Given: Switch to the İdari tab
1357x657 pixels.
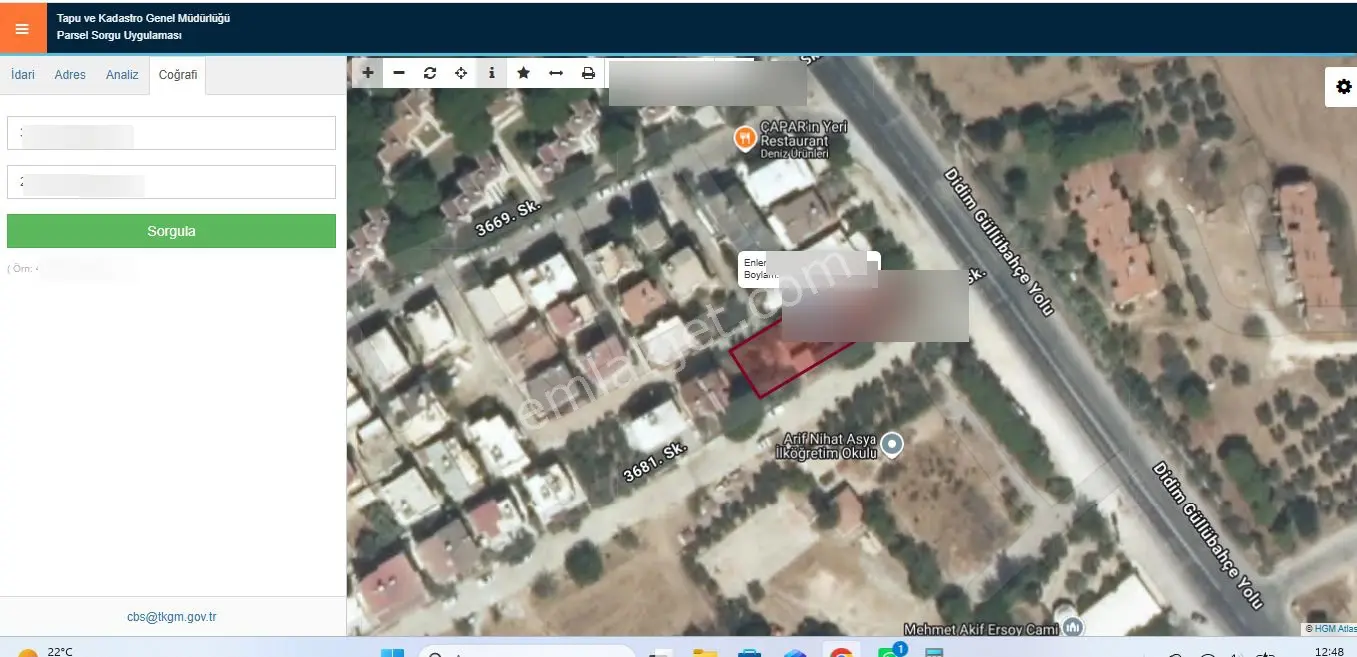Looking at the screenshot, I should click(23, 75).
